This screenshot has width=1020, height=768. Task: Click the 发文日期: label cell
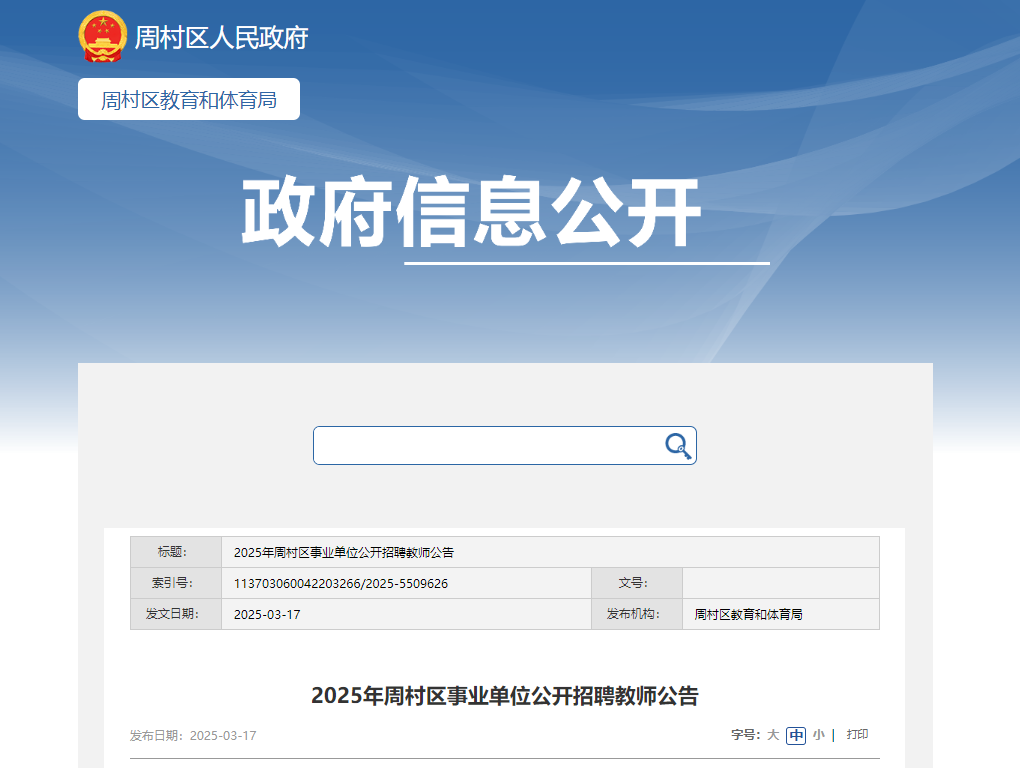pyautogui.click(x=176, y=614)
